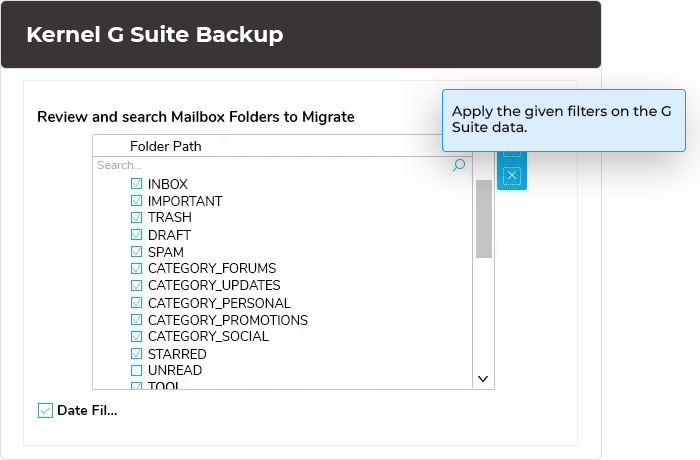Select the TRASH folder label
The height and width of the screenshot is (460, 700).
(170, 217)
